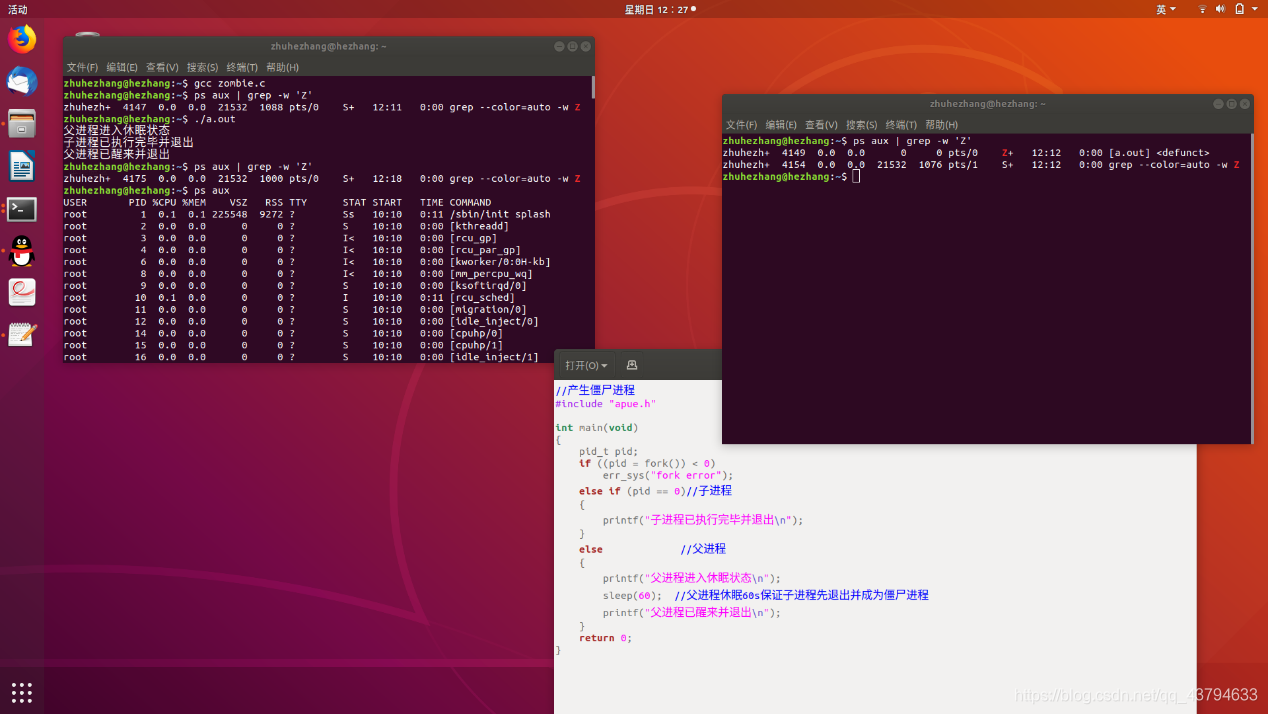Click the '[kthreadd]' process row
Viewport: 1268px width, 714px height.
point(286,226)
